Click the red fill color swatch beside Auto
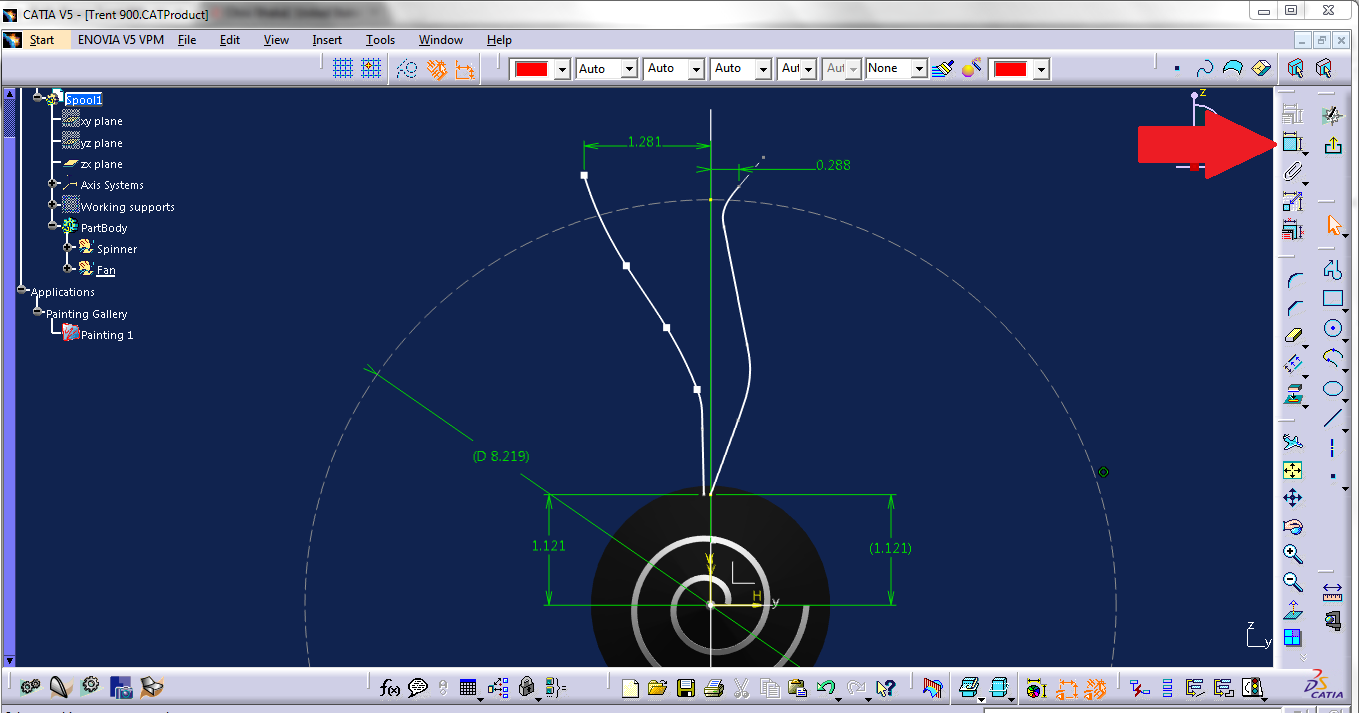1359x713 pixels. click(x=531, y=69)
